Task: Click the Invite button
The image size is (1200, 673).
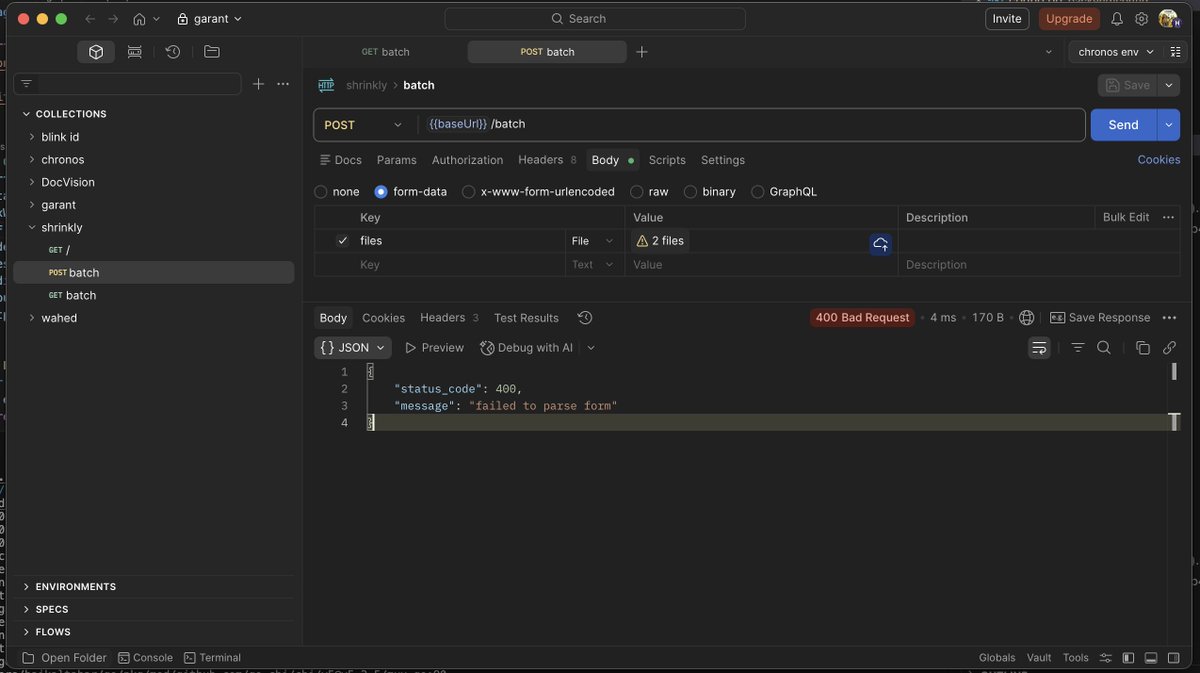Action: point(1007,19)
